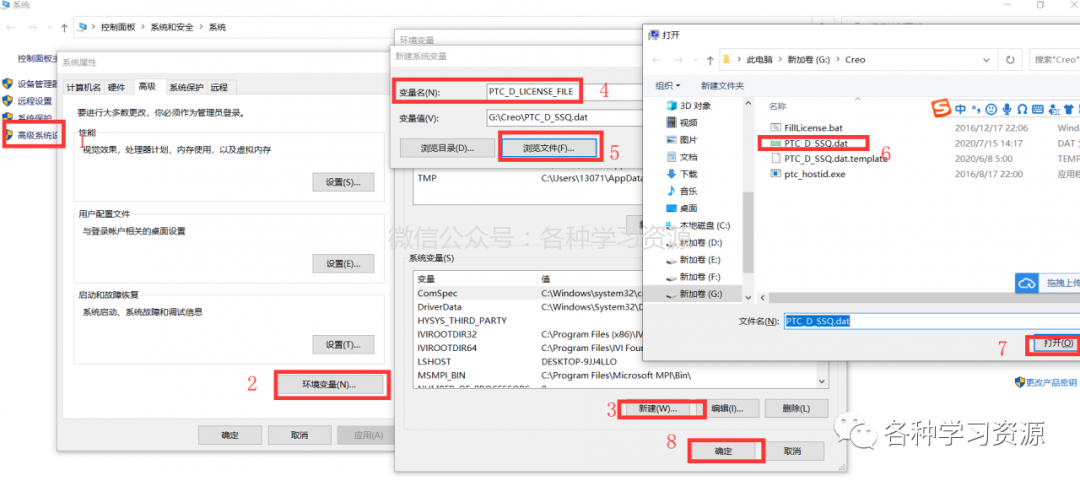Select 新加卷 (G:) drive in tree
This screenshot has width=1080, height=481.
pos(692,294)
